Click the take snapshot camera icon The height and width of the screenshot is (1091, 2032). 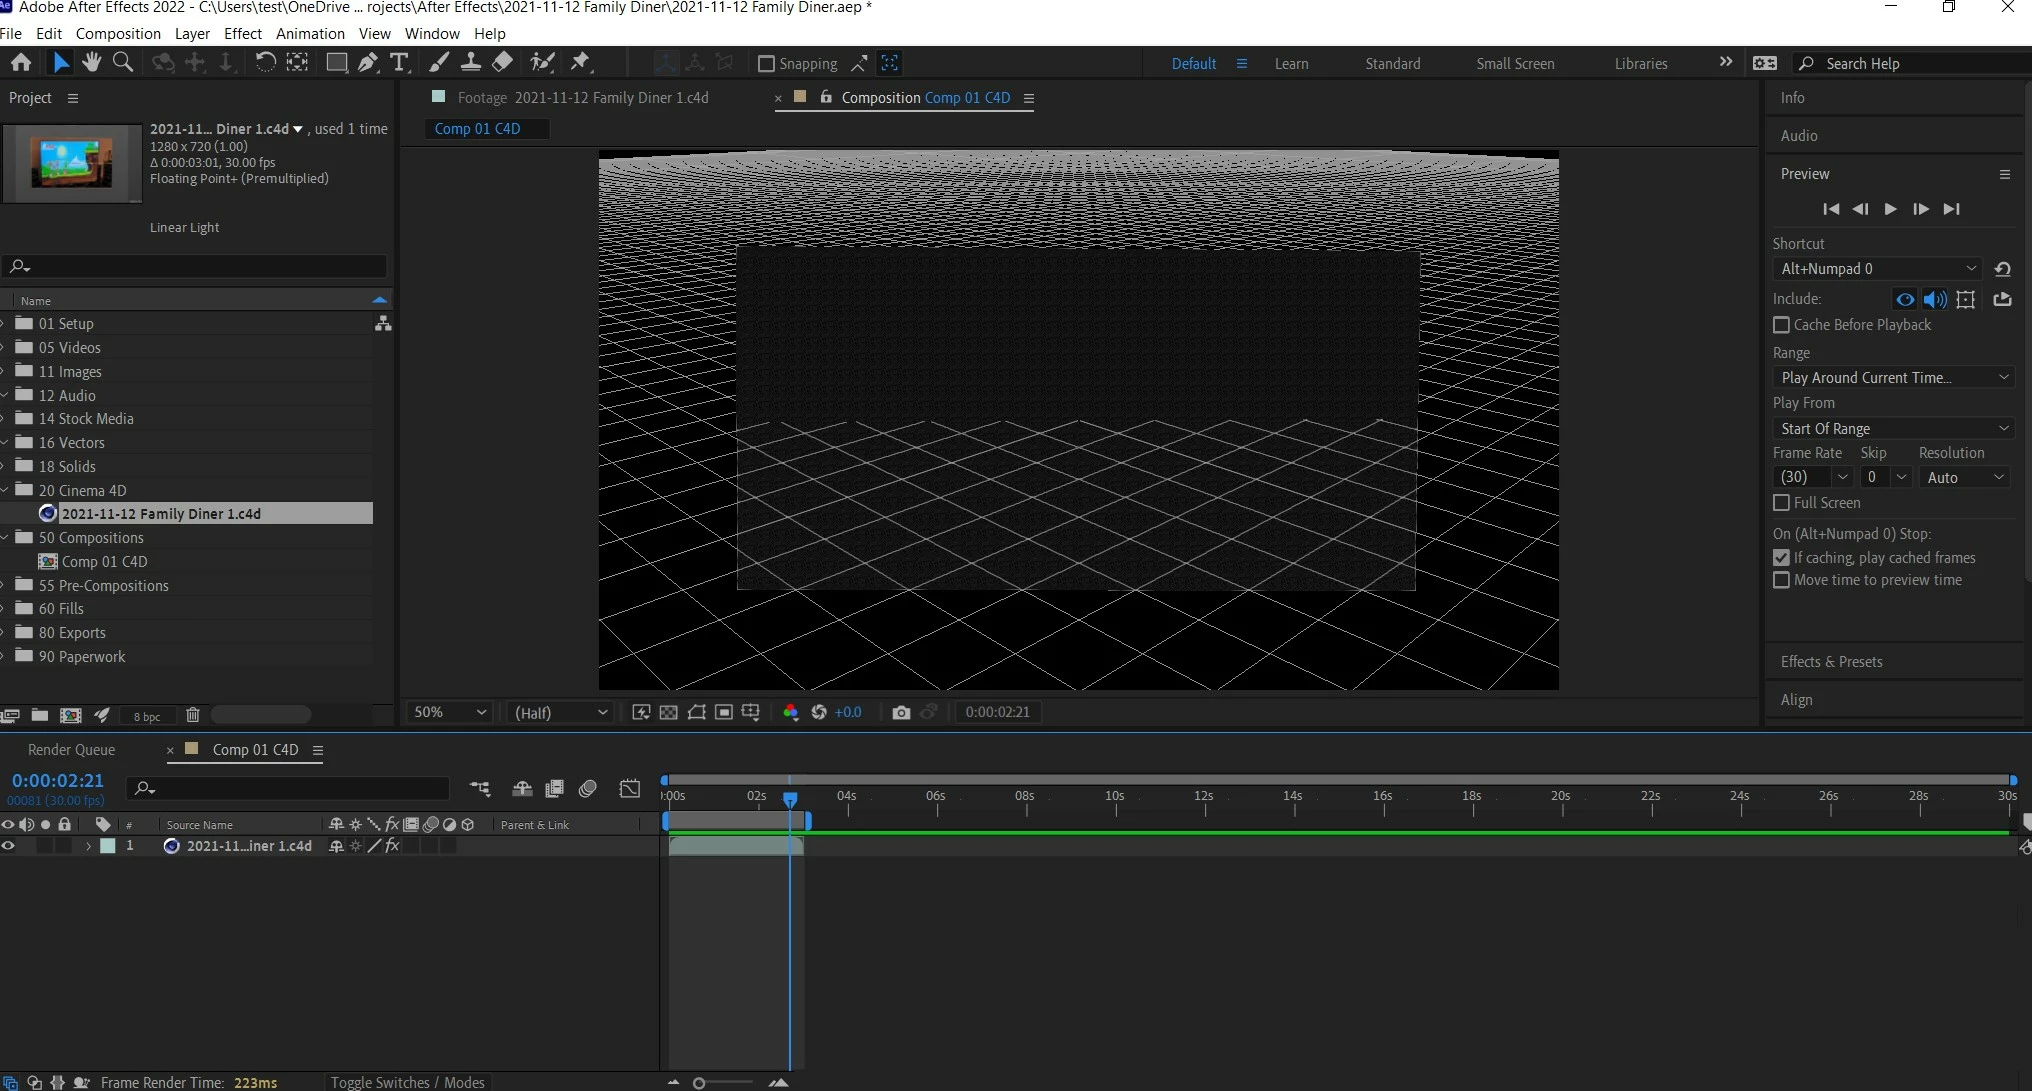click(x=901, y=712)
